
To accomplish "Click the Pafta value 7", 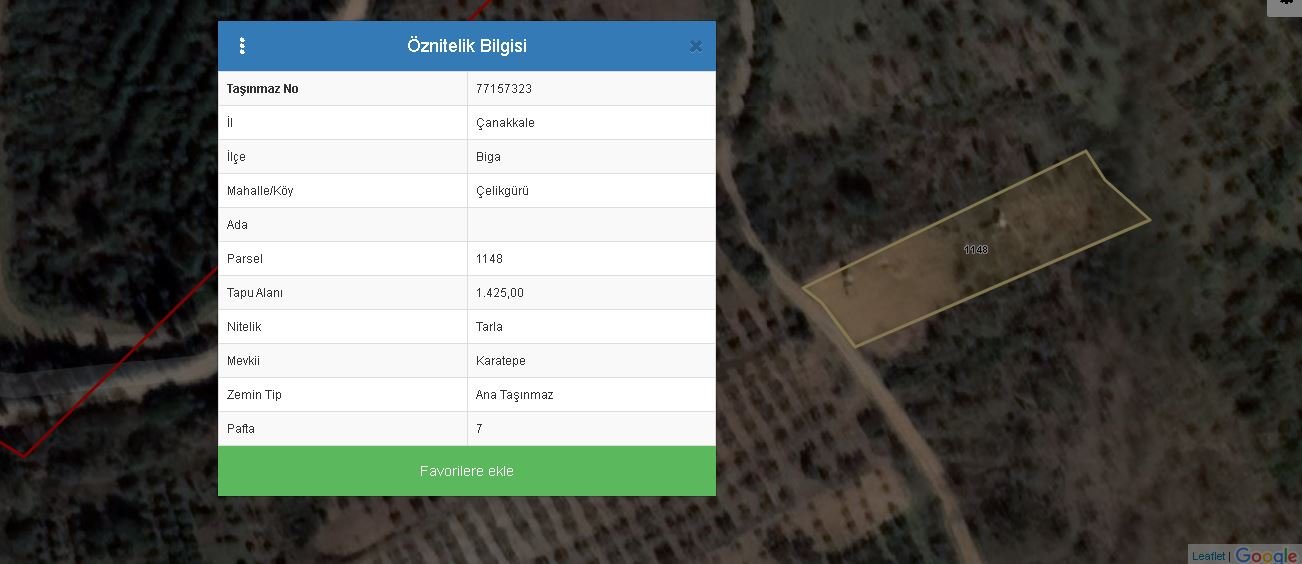I will point(480,429).
